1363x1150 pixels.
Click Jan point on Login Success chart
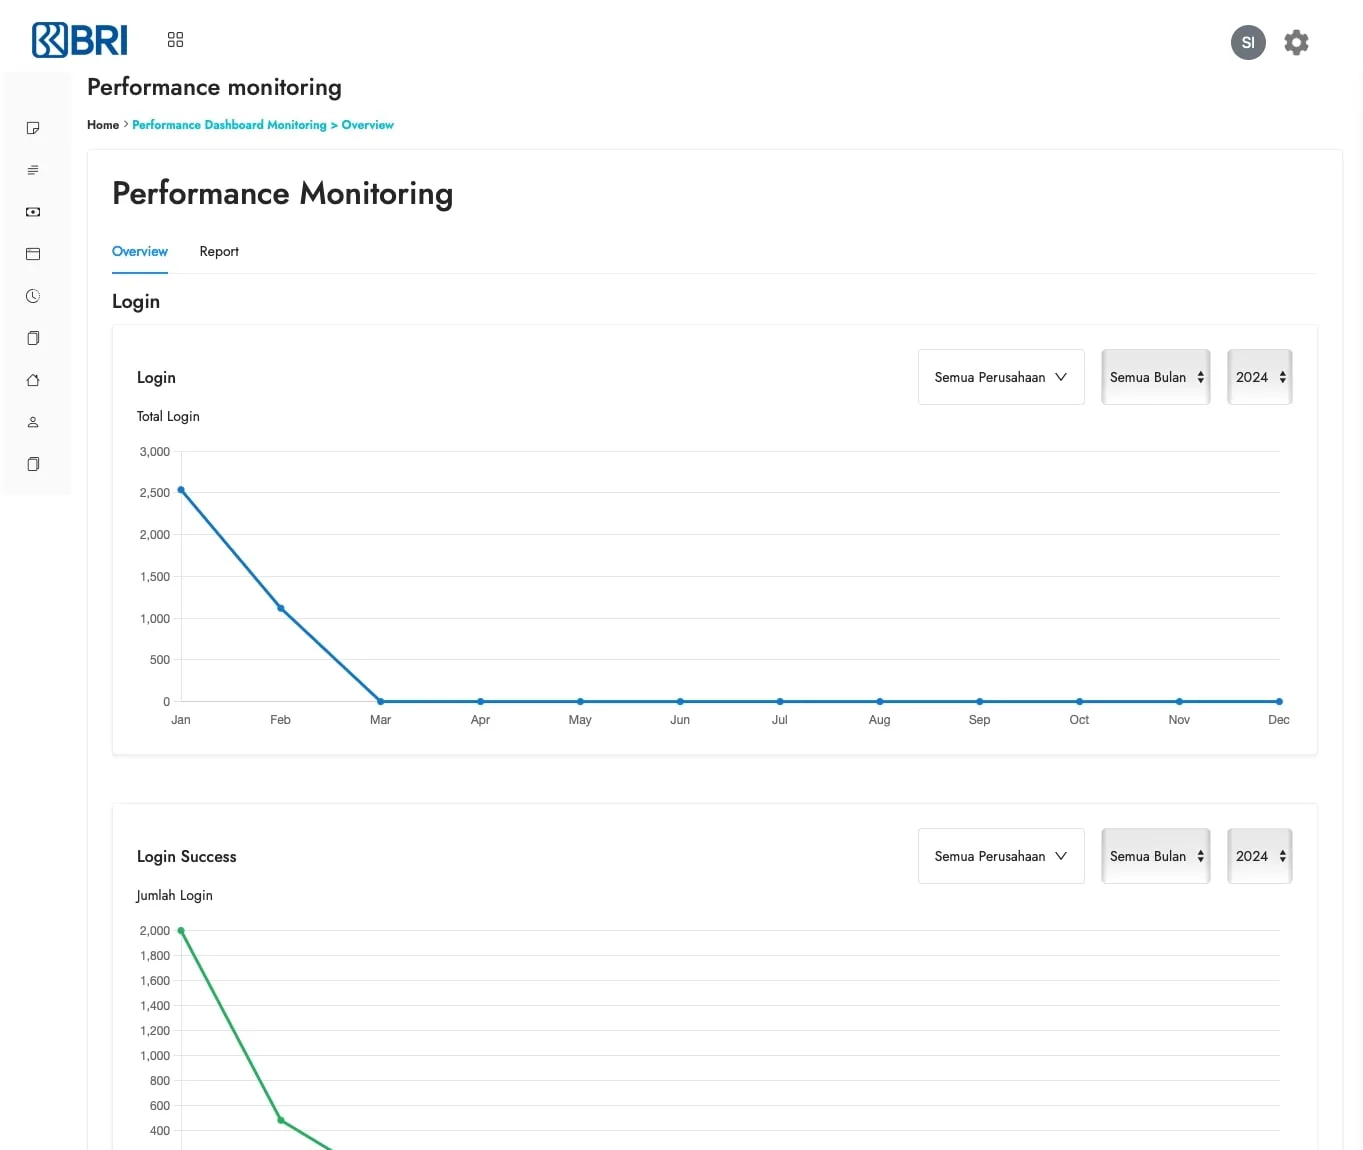[181, 931]
